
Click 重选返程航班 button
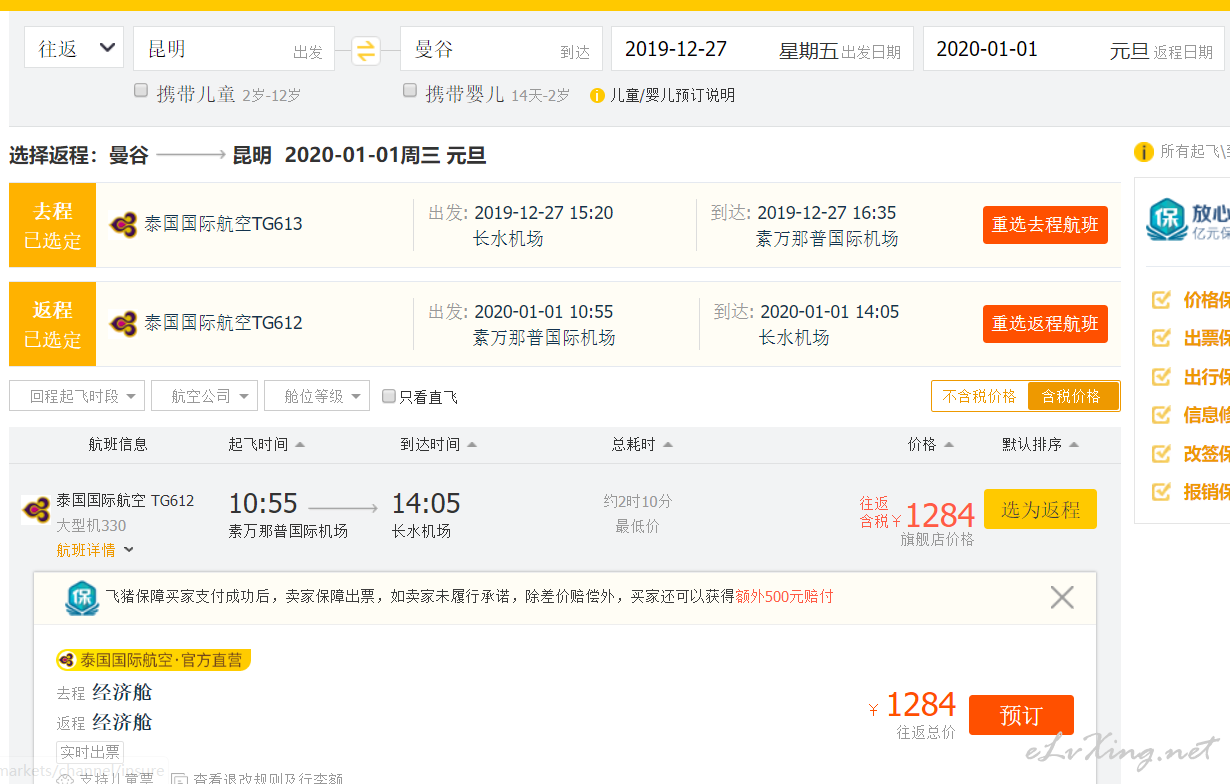tap(1045, 324)
